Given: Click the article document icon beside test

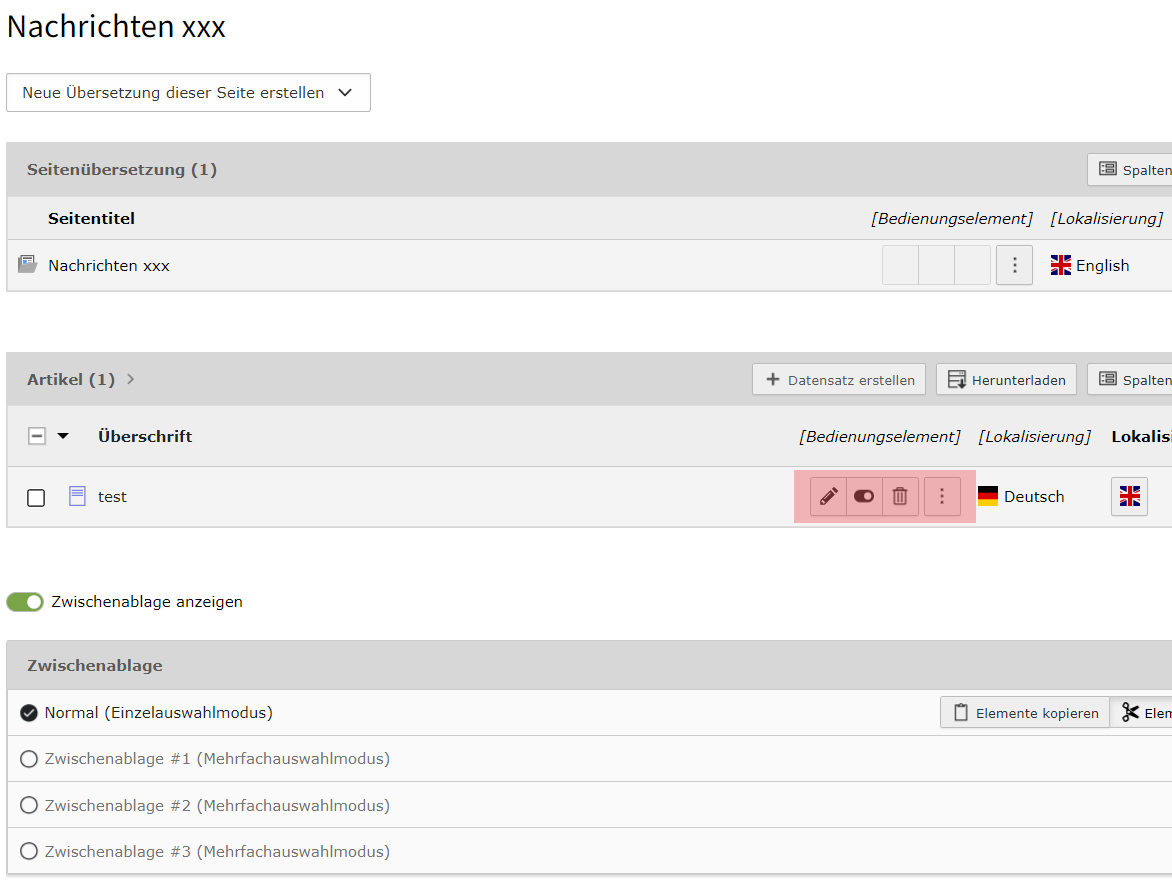Looking at the screenshot, I should click(x=77, y=496).
